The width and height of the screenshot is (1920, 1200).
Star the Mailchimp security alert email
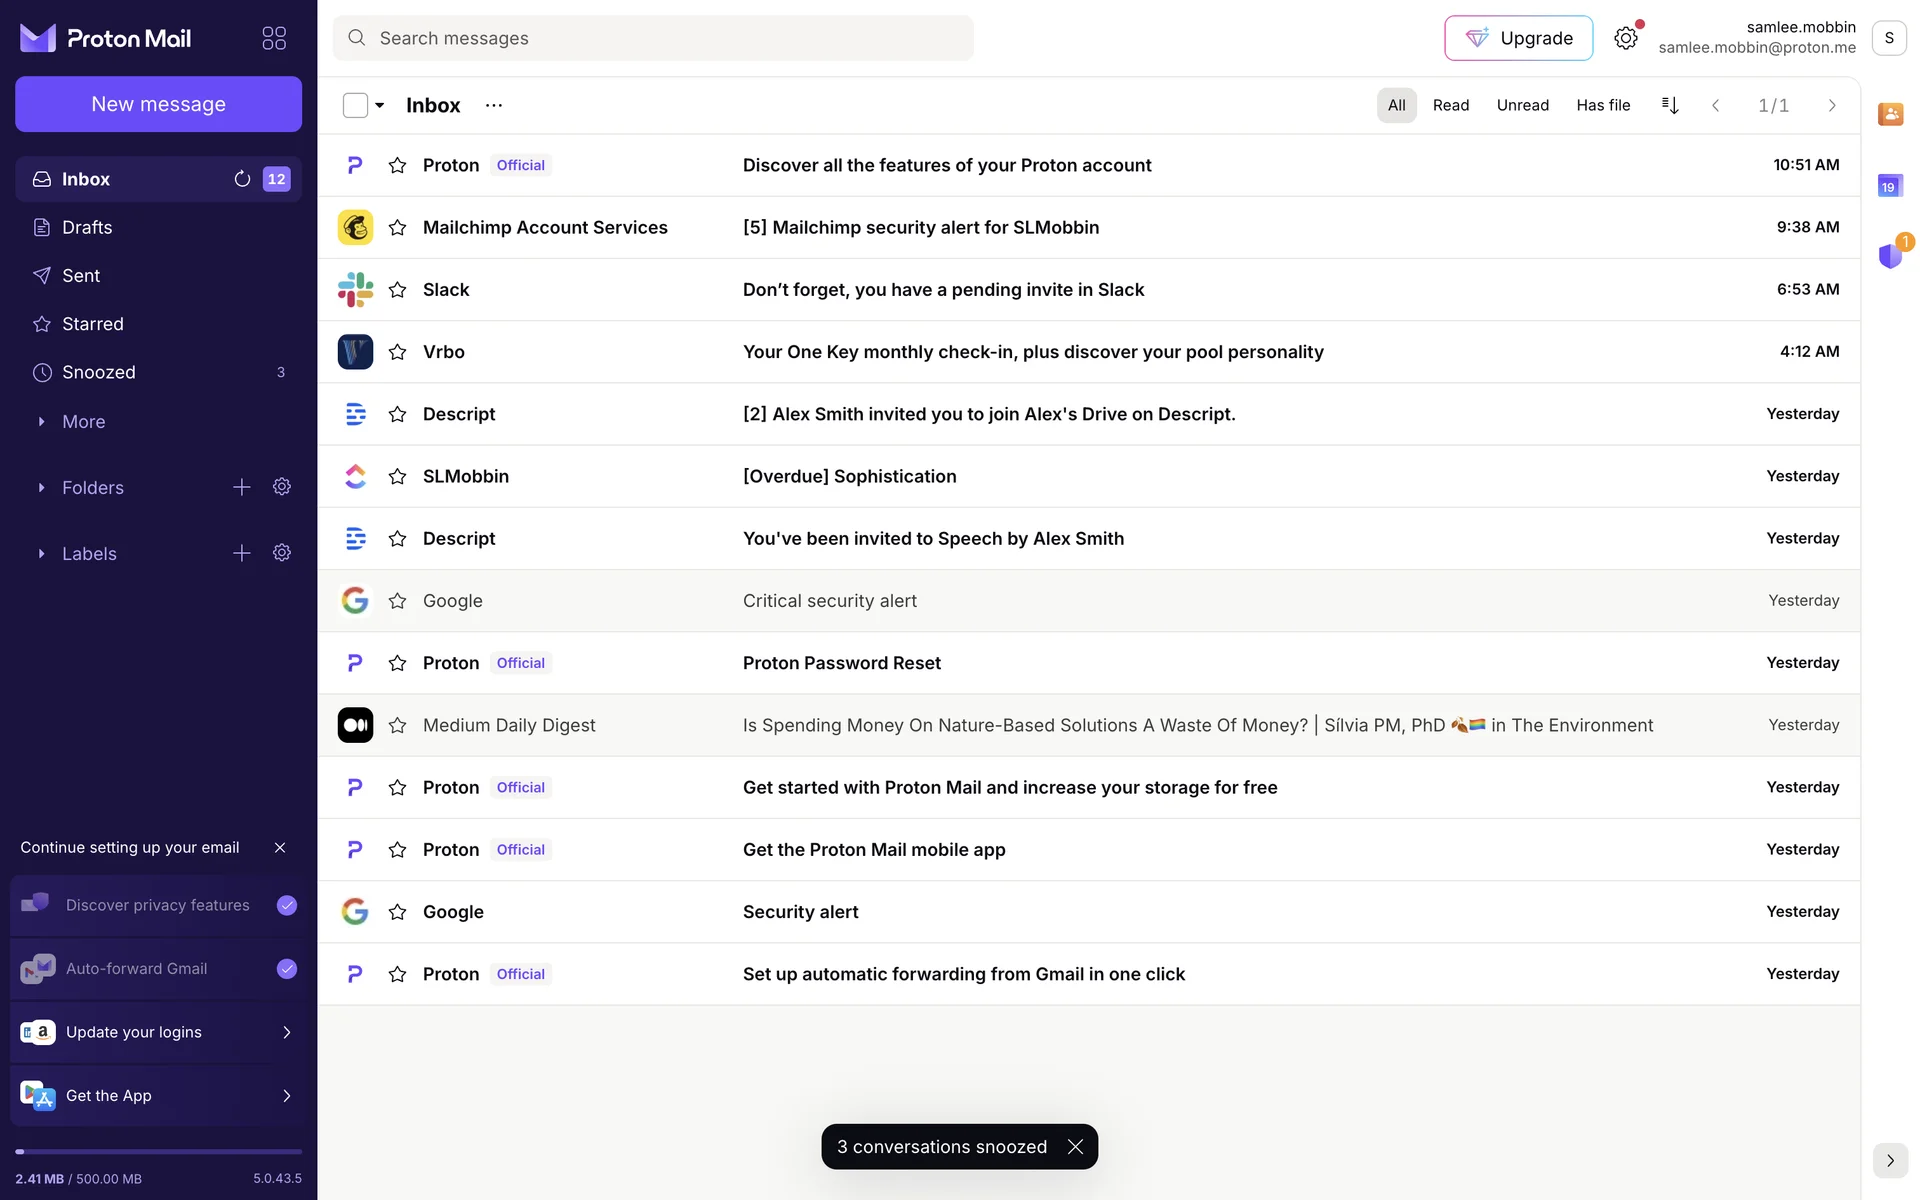pos(397,228)
